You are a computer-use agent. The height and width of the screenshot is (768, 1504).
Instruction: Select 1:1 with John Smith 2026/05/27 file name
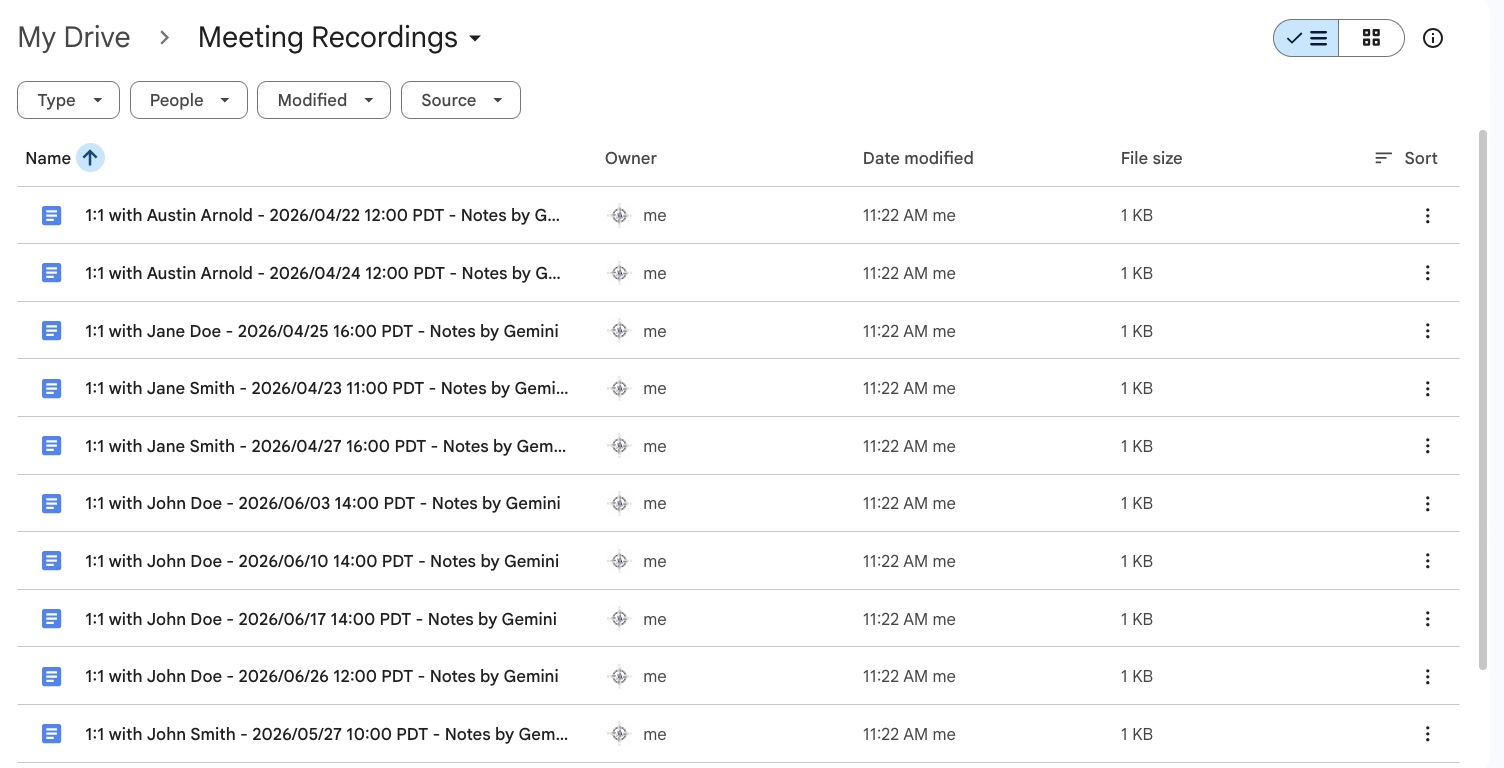(x=327, y=734)
